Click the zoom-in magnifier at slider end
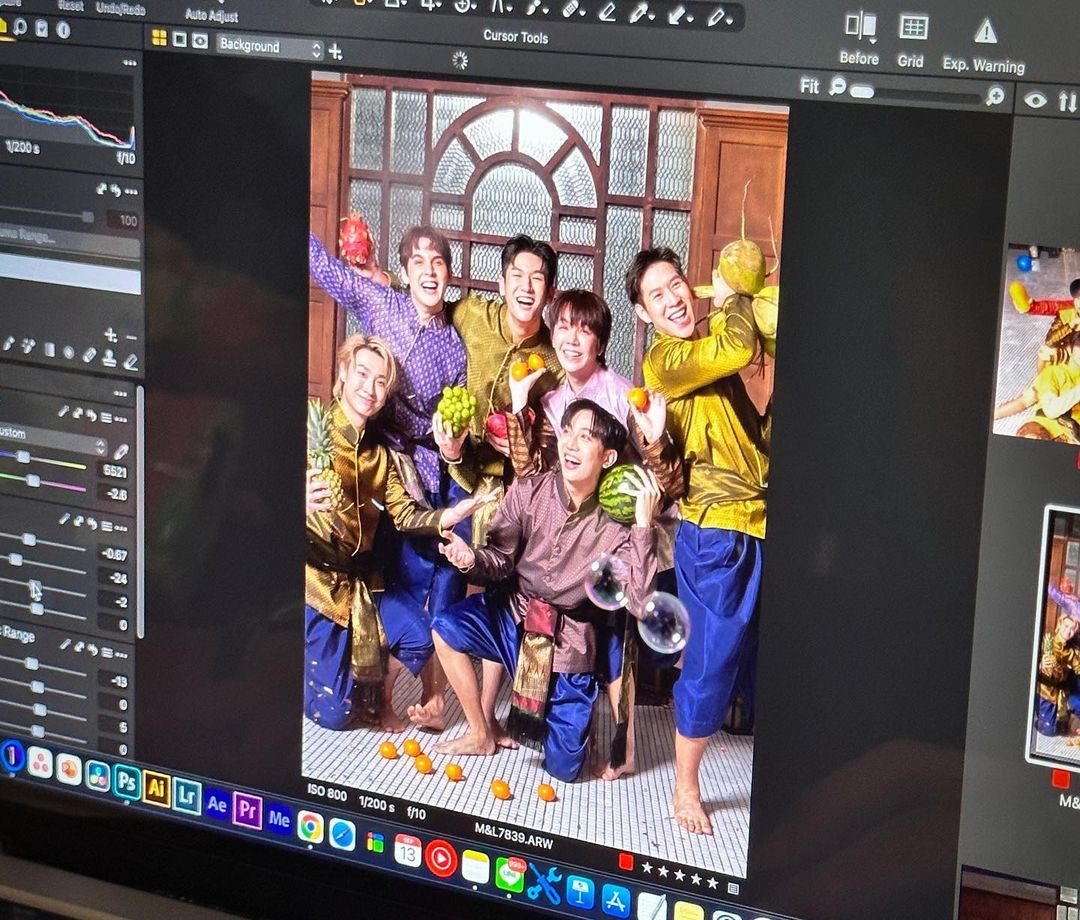1080x920 pixels. click(995, 96)
